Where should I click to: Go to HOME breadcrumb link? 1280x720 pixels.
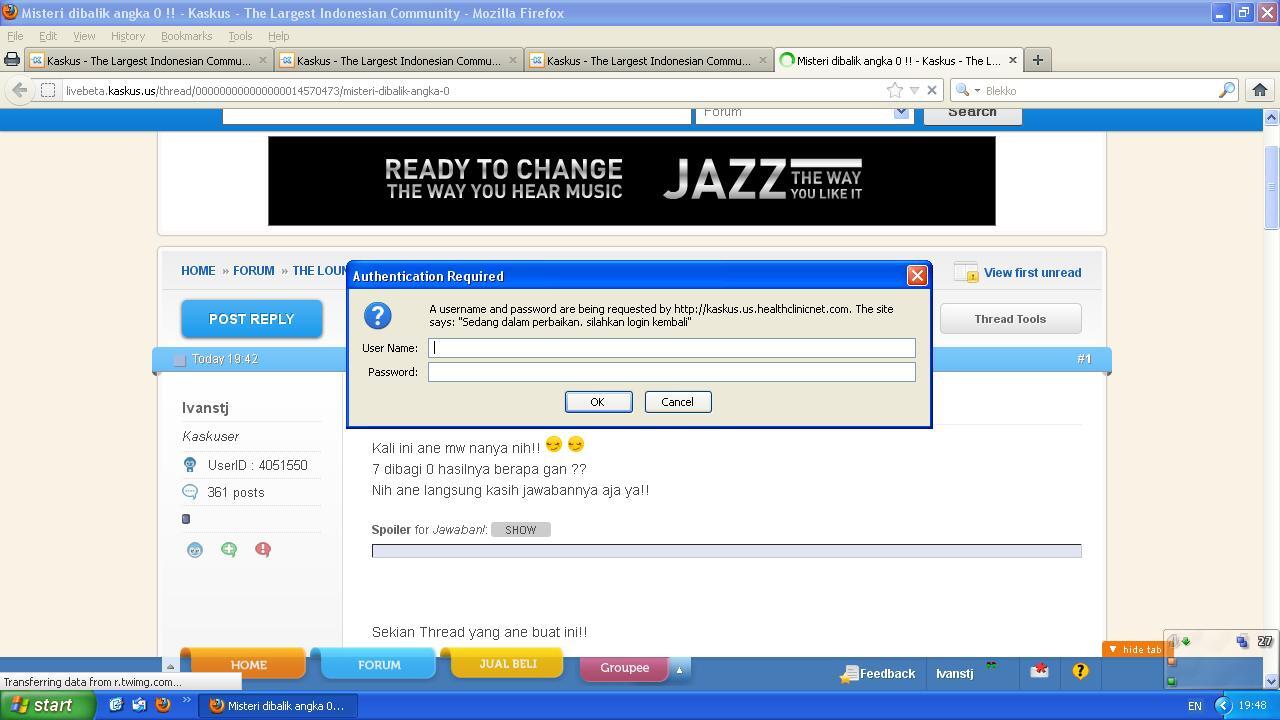[x=198, y=271]
